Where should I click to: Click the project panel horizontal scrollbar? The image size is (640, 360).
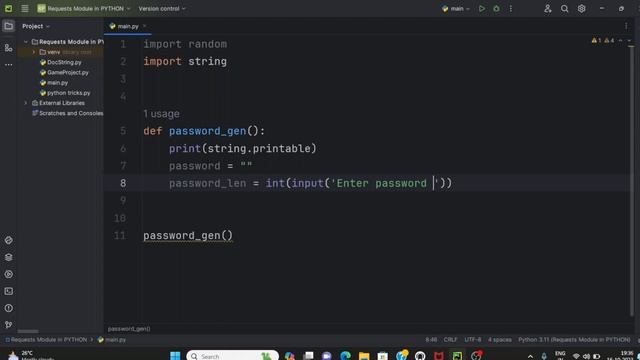tap(28, 331)
